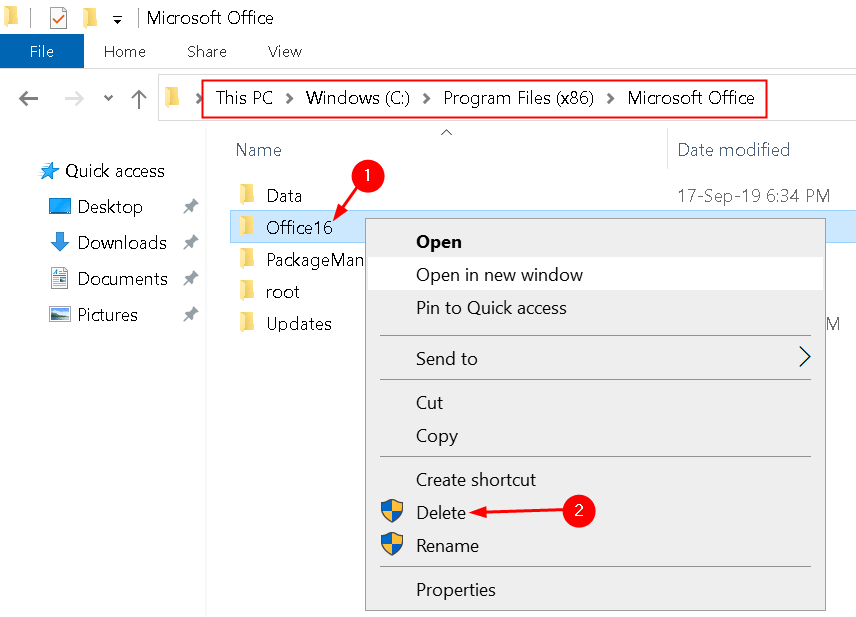
Task: Click the pin icon beside Pictures
Action: click(191, 315)
